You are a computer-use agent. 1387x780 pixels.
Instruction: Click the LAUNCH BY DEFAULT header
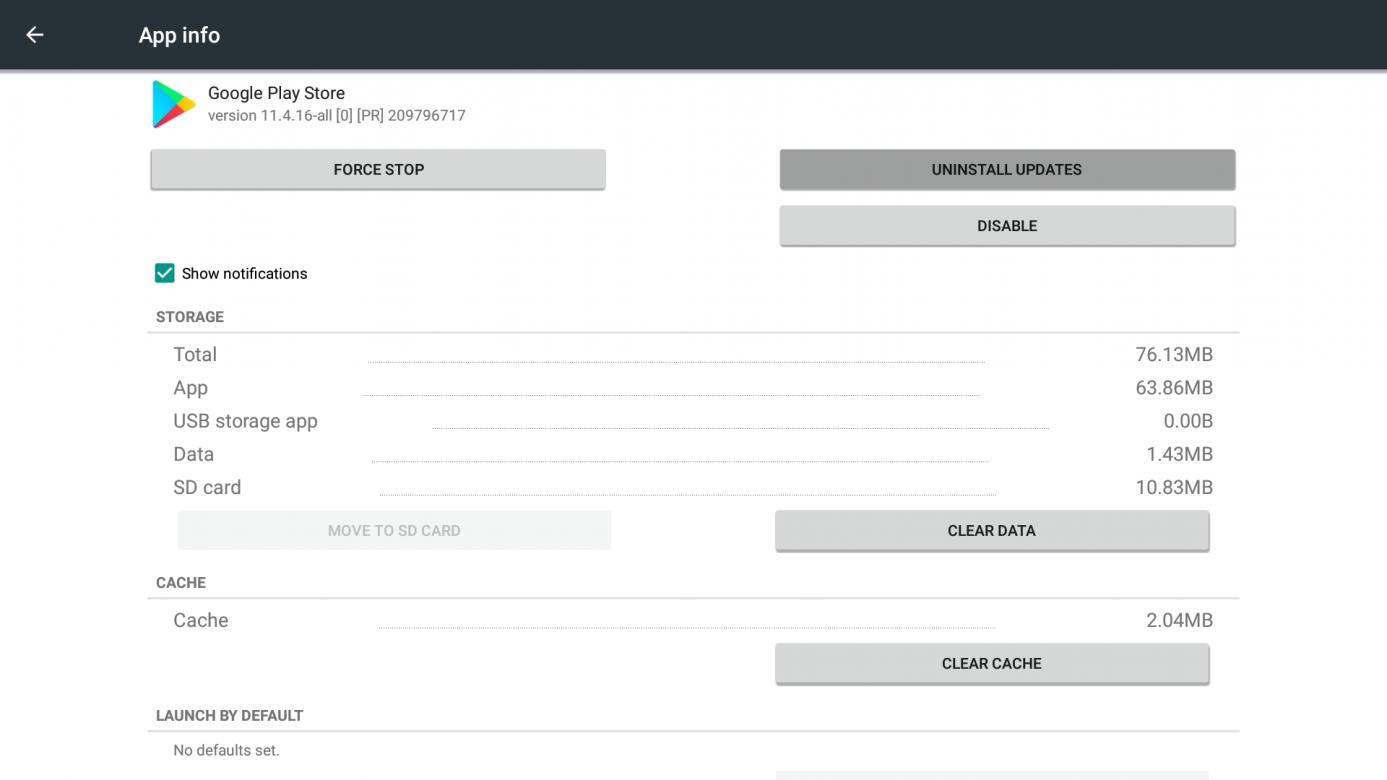pos(229,716)
